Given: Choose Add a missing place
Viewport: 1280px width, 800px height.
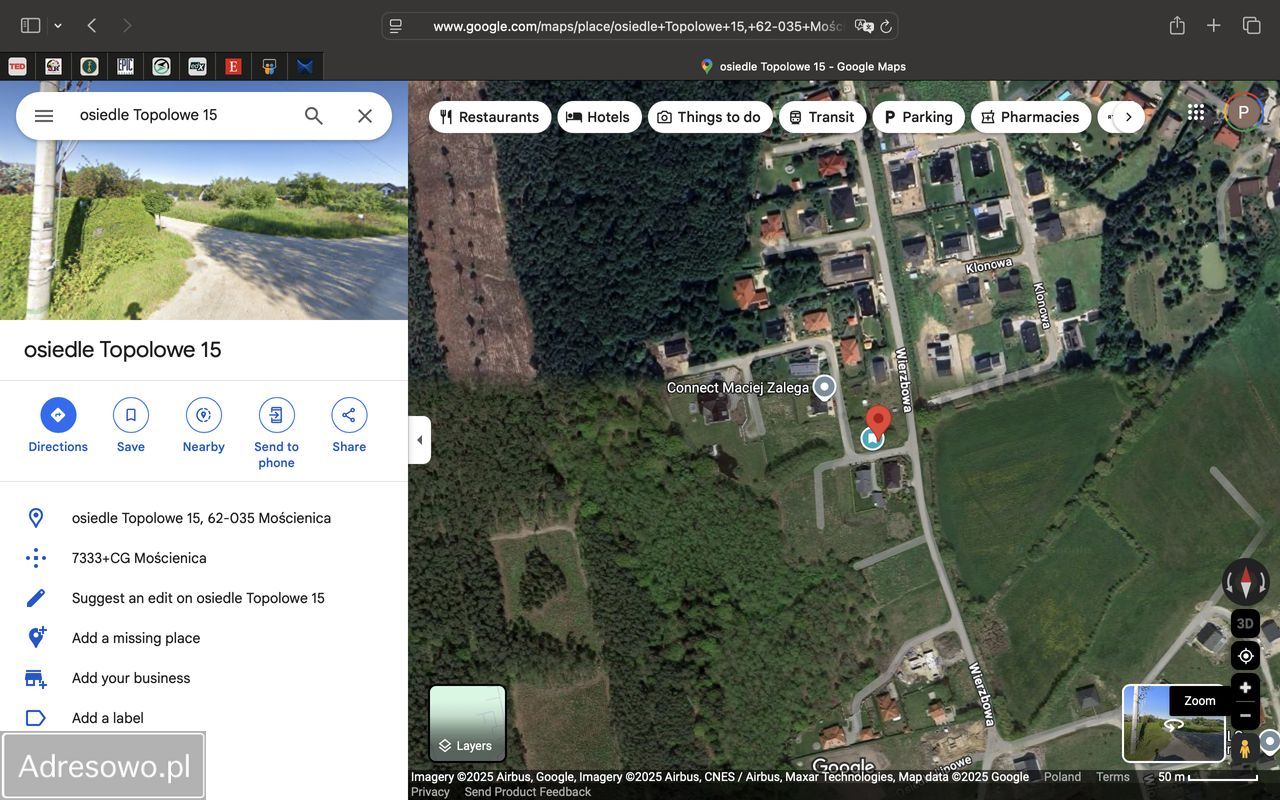Looking at the screenshot, I should [x=204, y=638].
